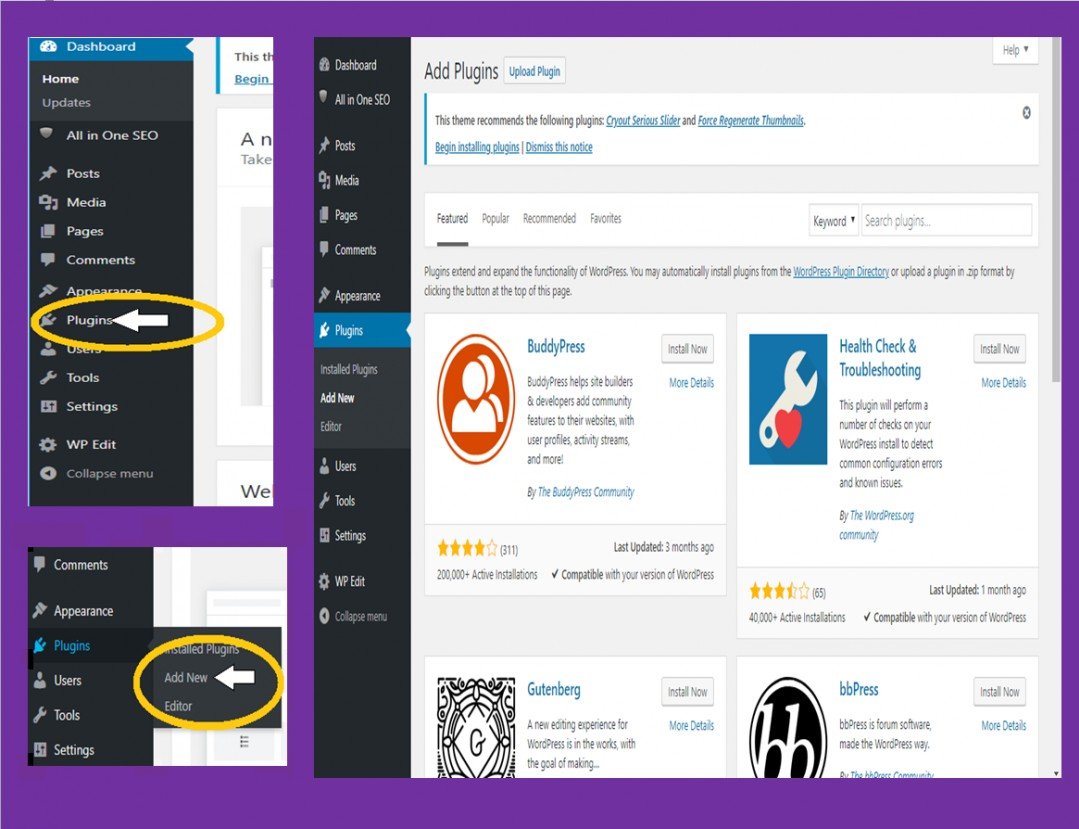Open More Details for bbPress
Viewport: 1079px width, 829px height.
pos(1003,725)
